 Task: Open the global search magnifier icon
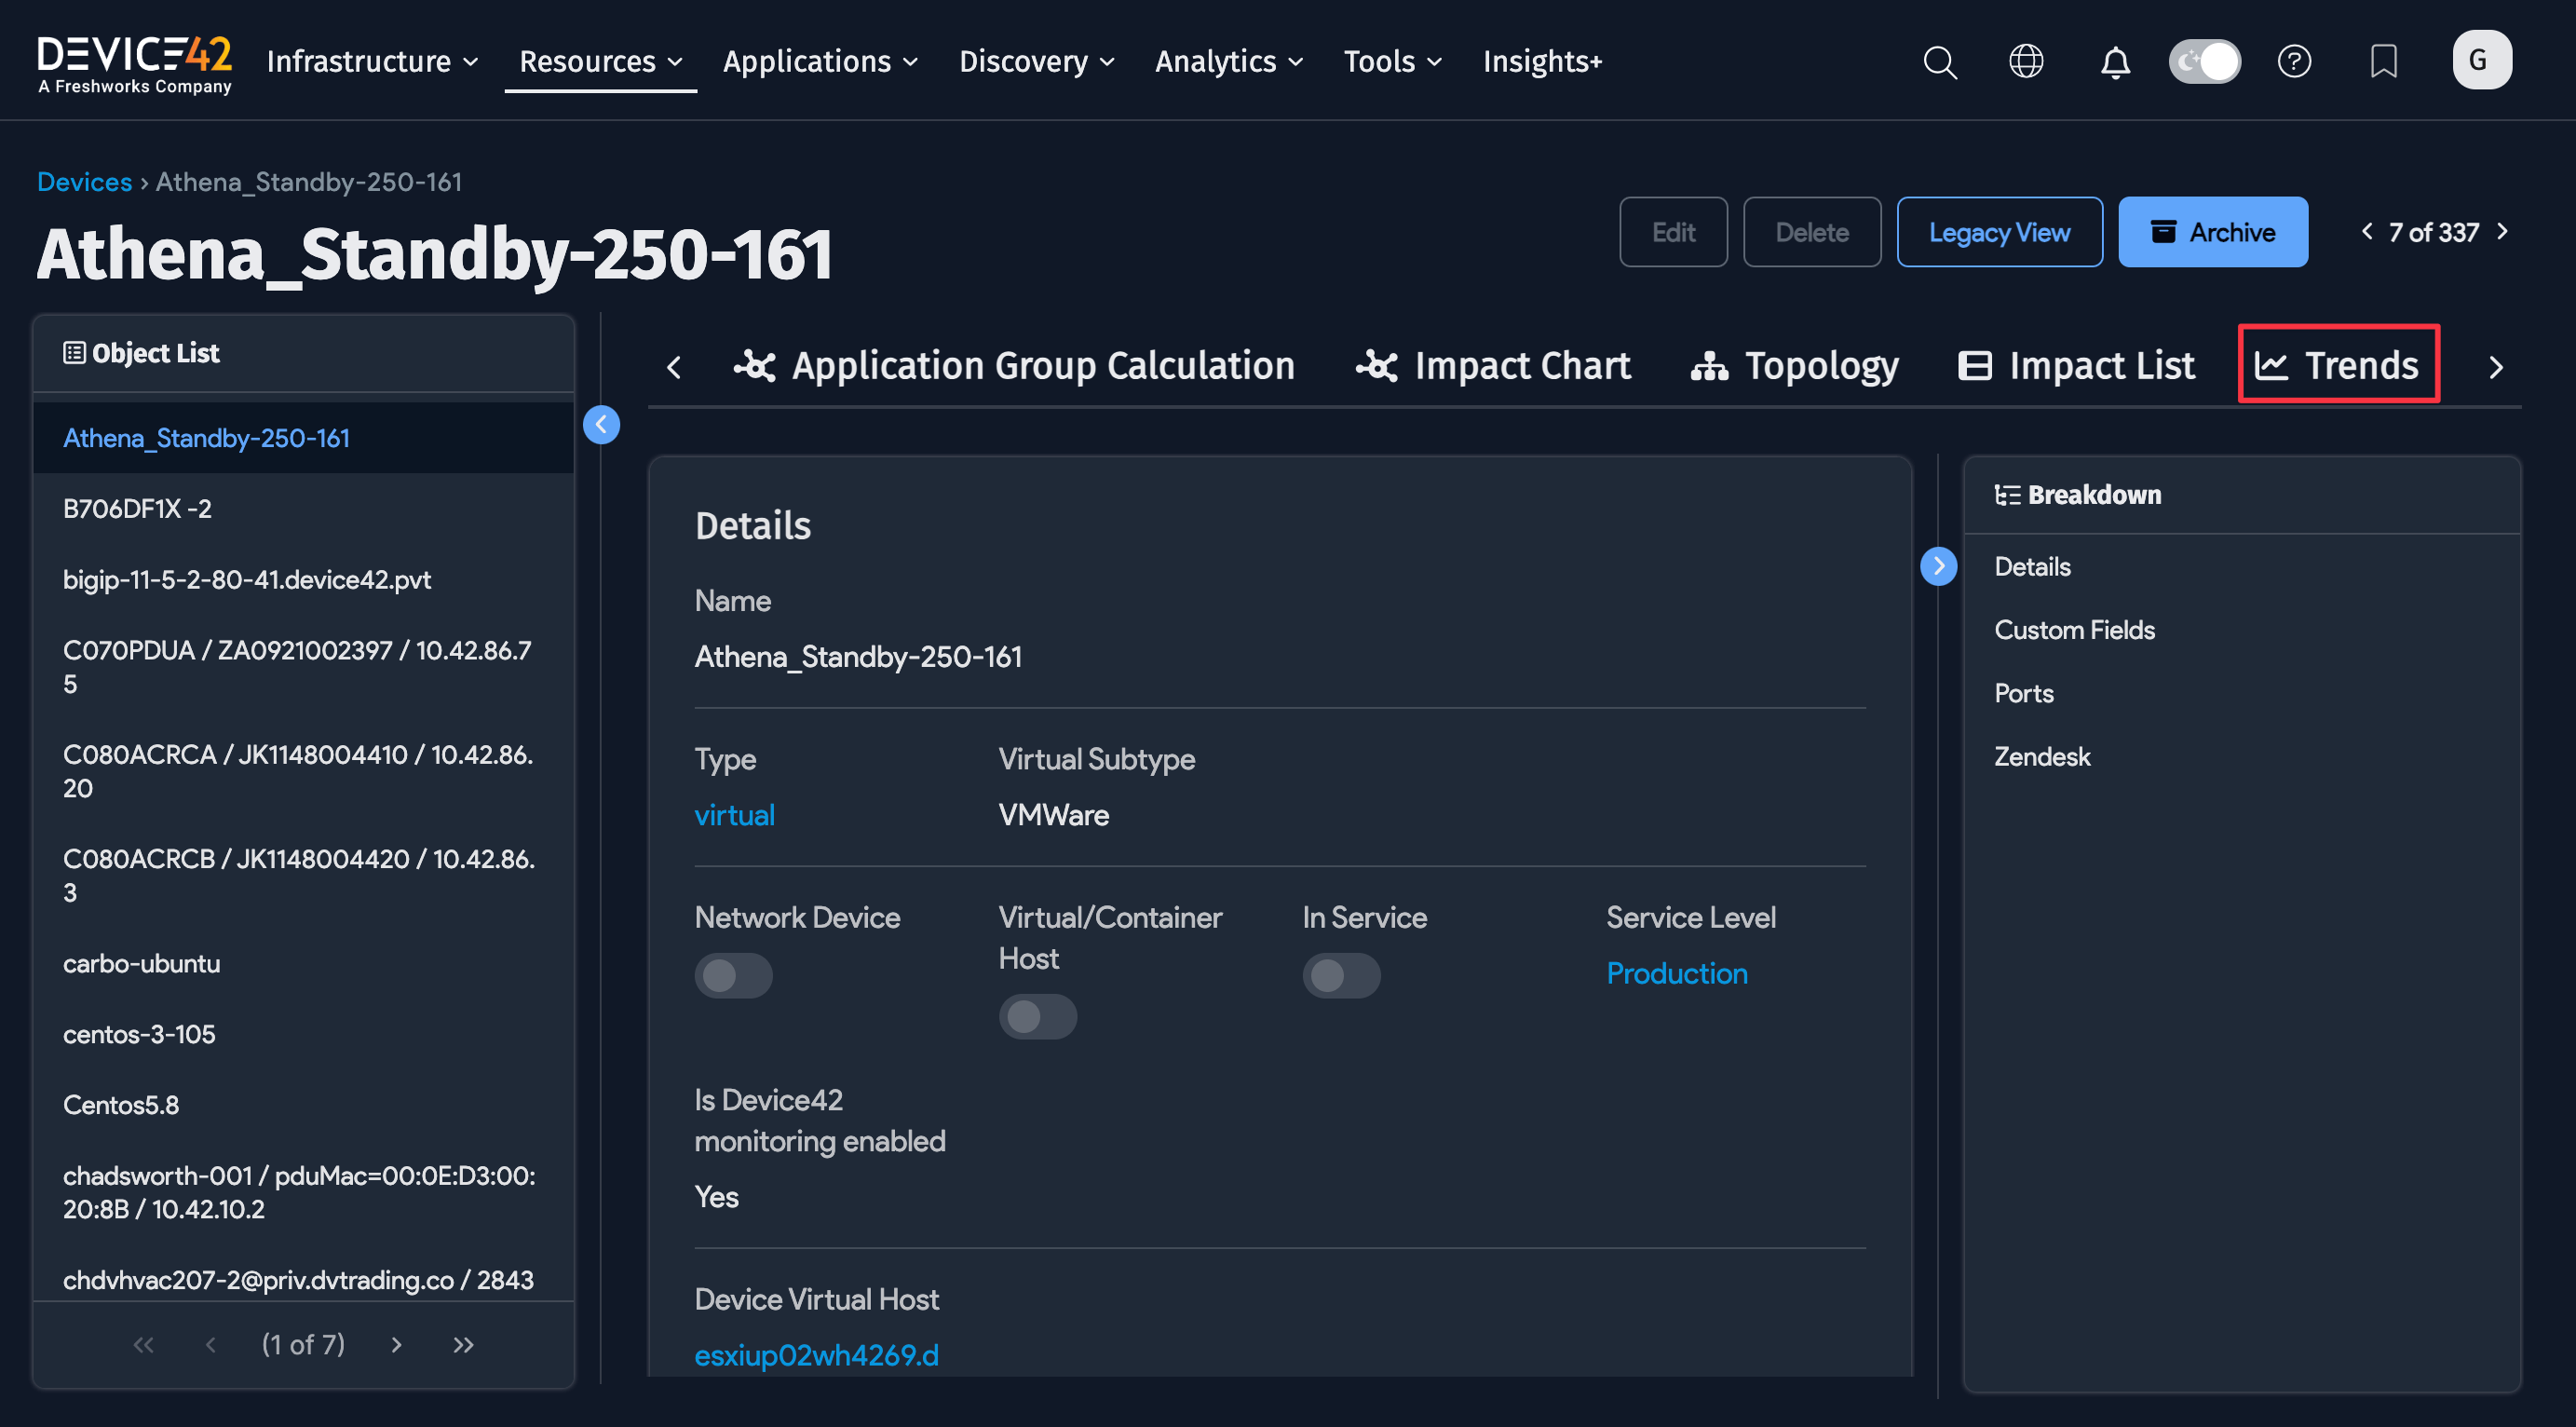tap(1939, 62)
